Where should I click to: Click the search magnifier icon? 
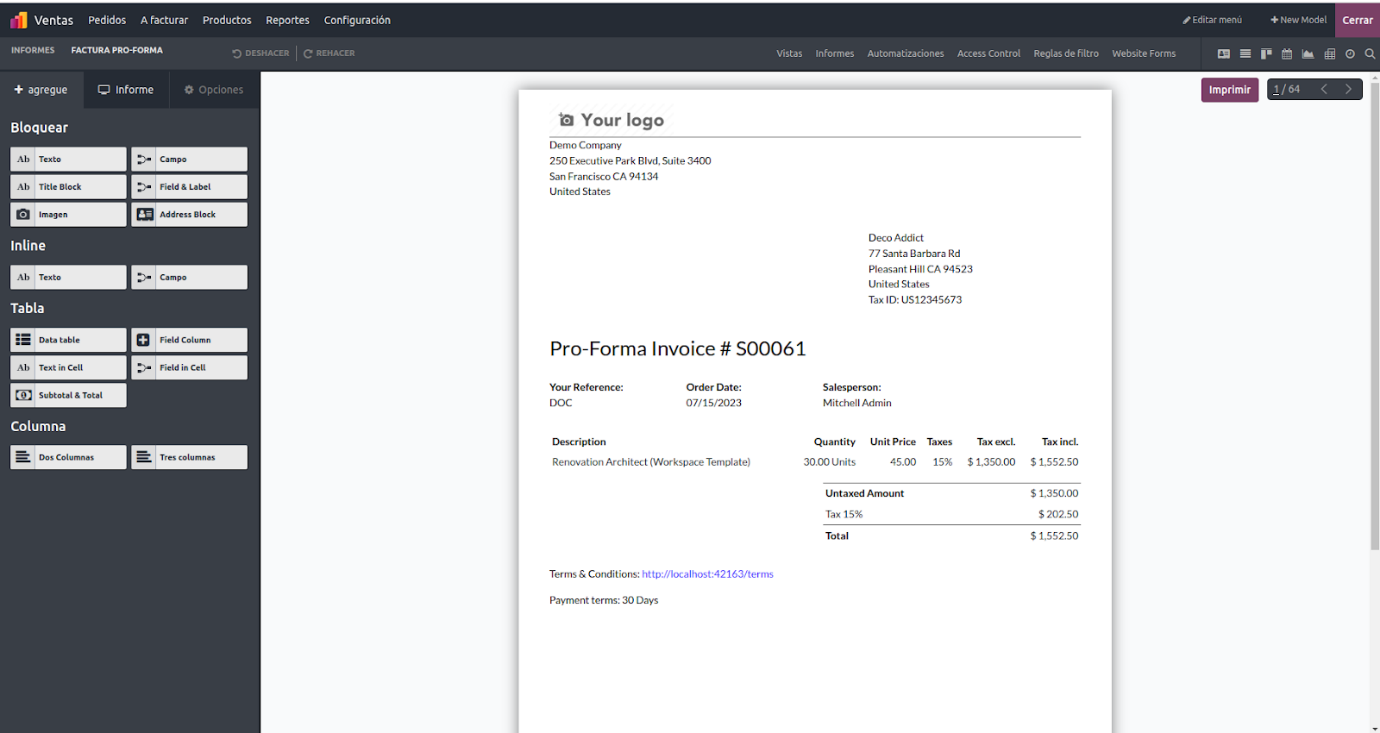tap(1370, 54)
